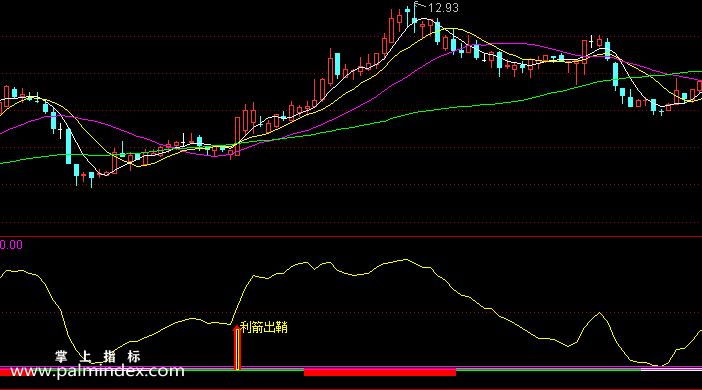Viewport: 702px width, 390px height.
Task: Click the thick red bar segment along the indicator baseline
Action: coord(380,372)
